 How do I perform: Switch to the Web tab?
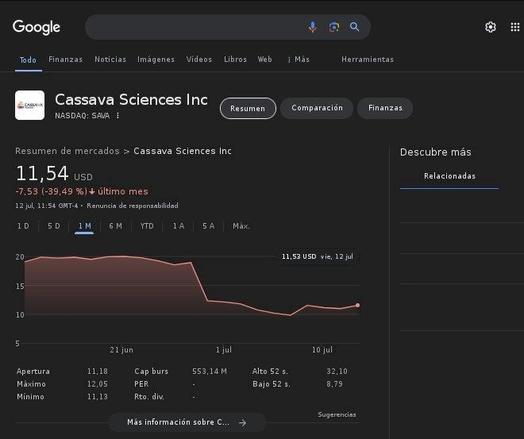[x=265, y=59]
